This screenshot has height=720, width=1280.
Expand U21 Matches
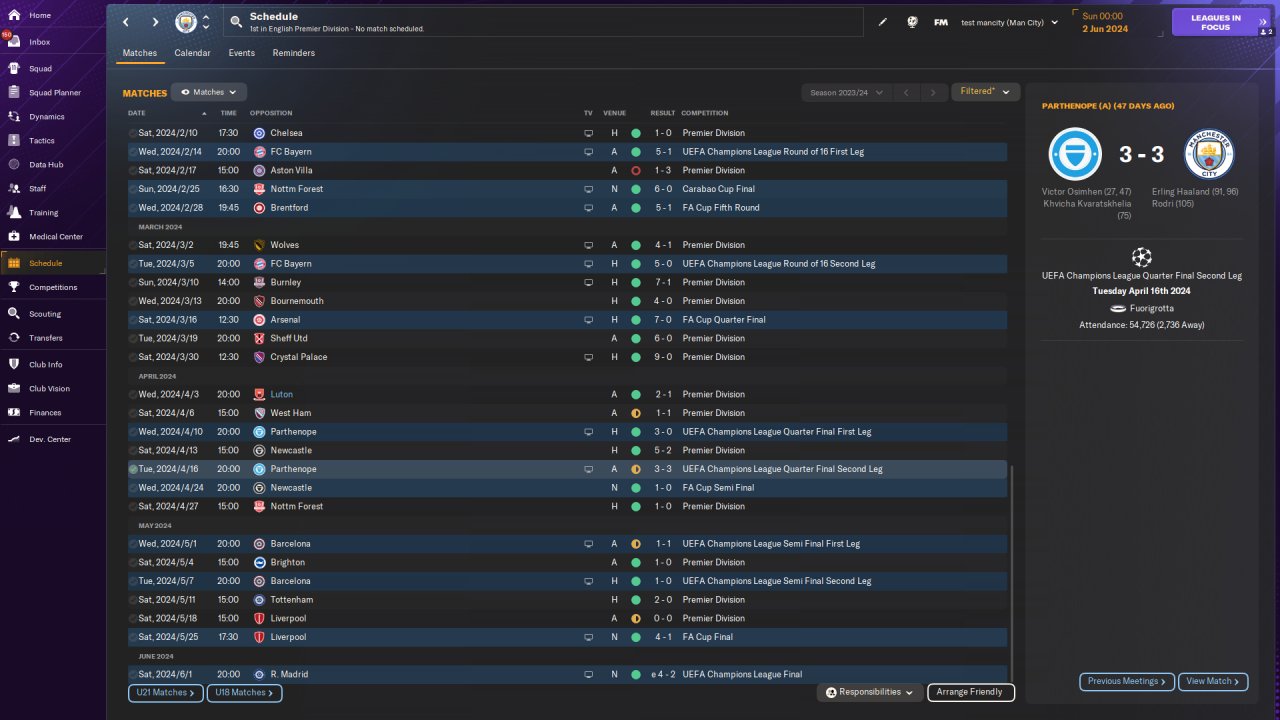click(165, 692)
